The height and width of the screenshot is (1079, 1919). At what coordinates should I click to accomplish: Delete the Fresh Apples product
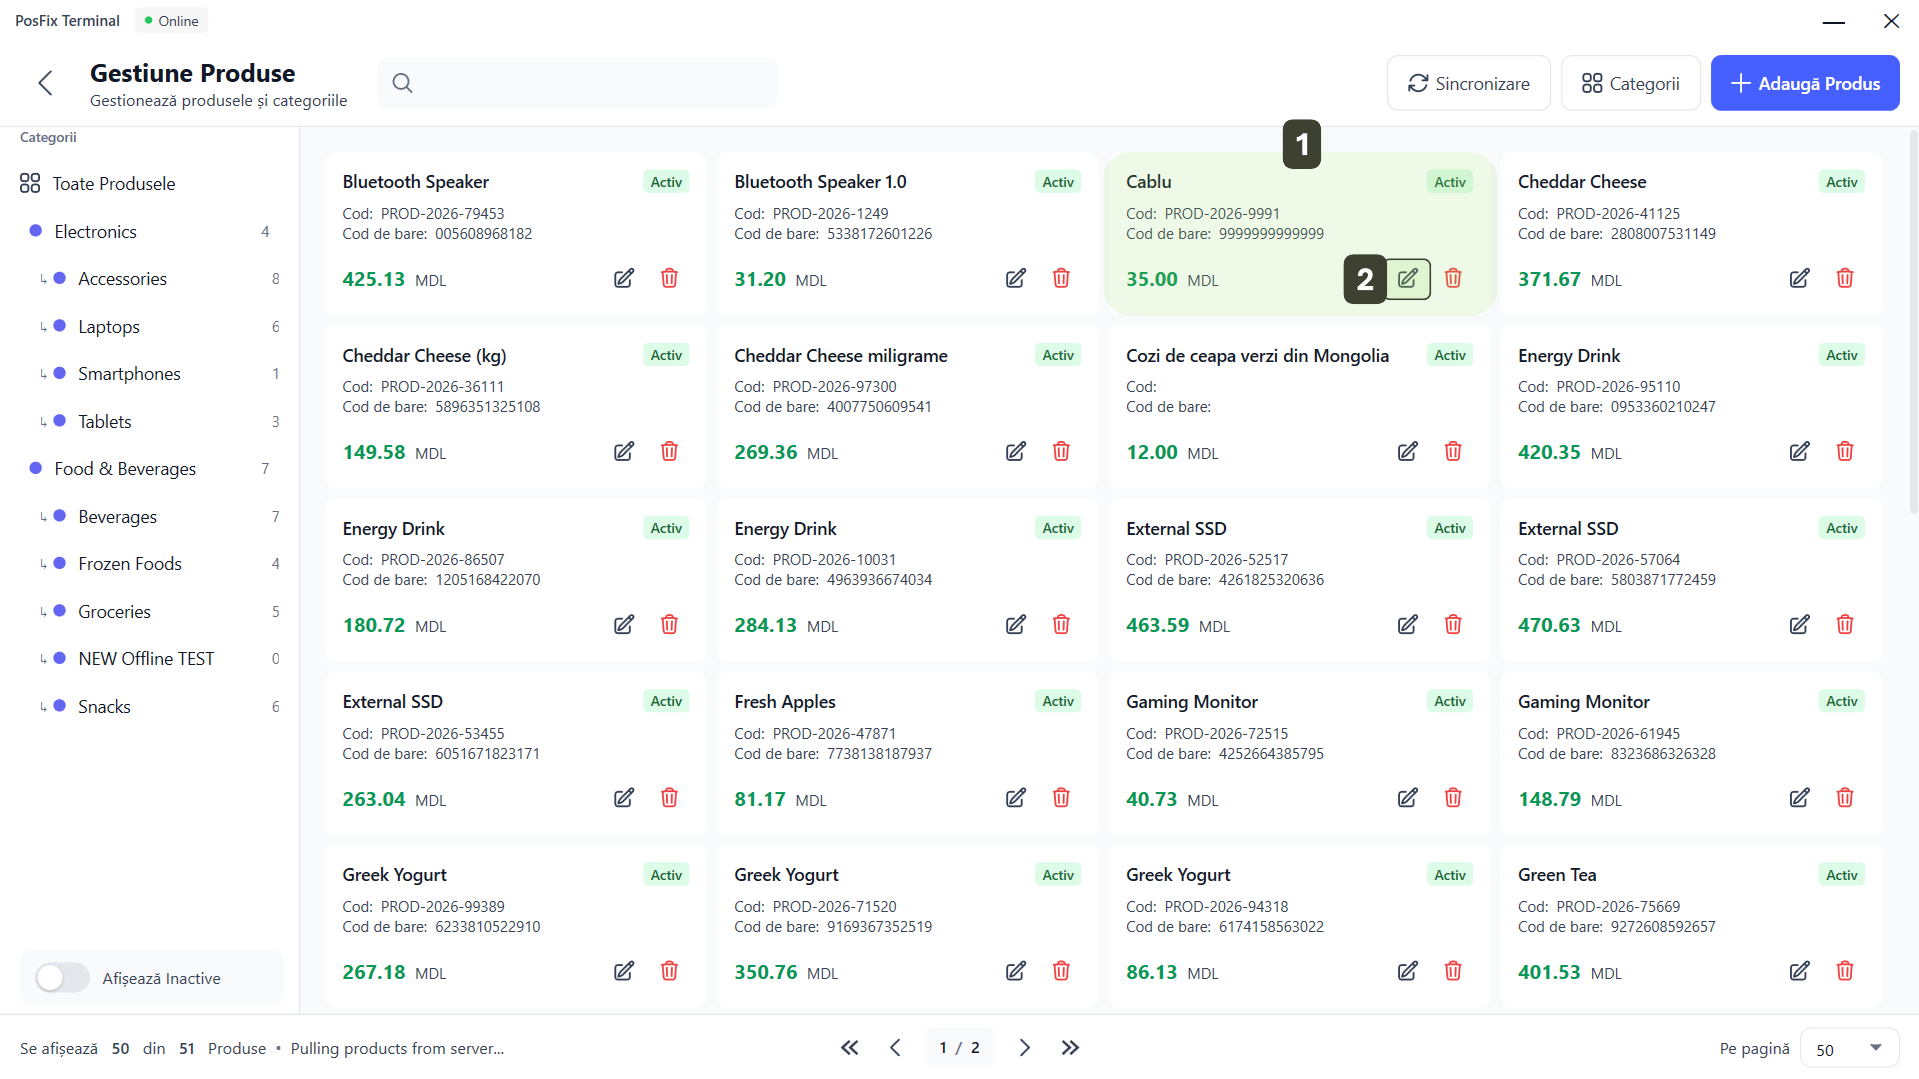click(x=1061, y=798)
